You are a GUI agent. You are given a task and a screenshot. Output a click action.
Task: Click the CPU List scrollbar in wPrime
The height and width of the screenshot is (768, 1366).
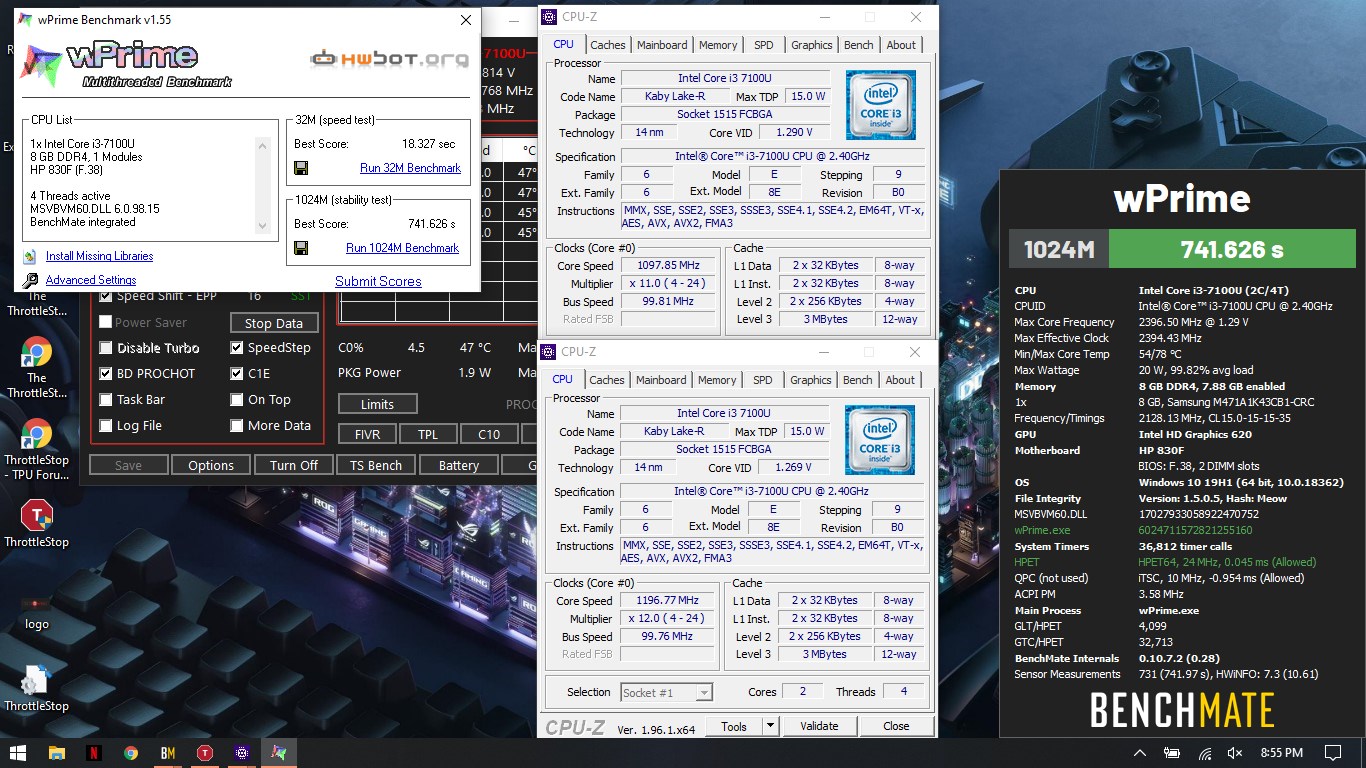[x=263, y=187]
